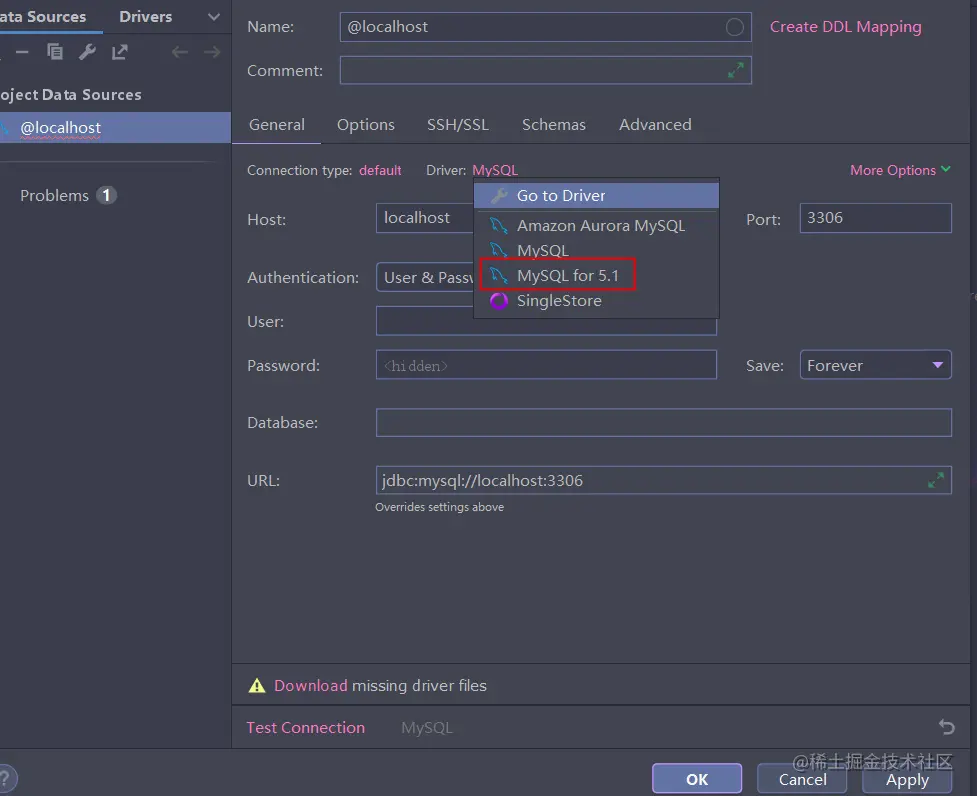Click the SingleStore purple icon
Screen dimensions: 977x796
498,301
